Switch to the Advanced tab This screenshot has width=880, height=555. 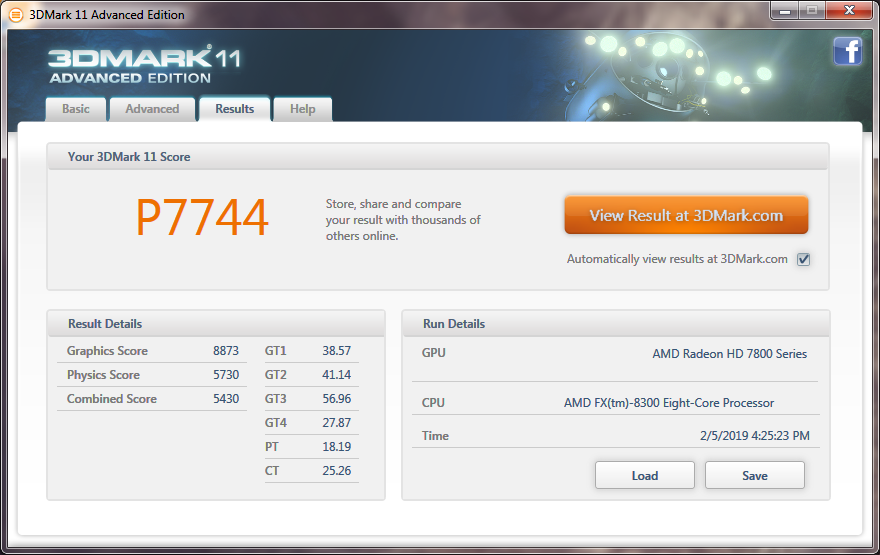tap(152, 109)
